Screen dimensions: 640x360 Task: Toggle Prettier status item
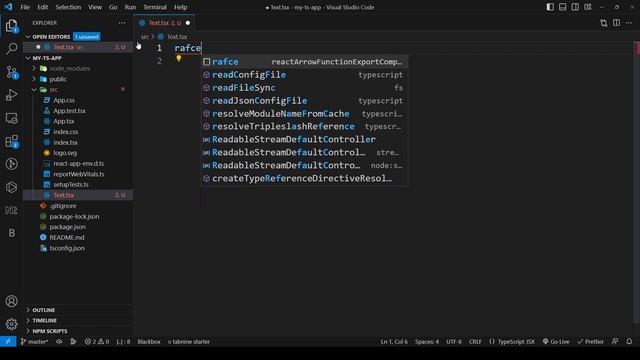[590, 342]
